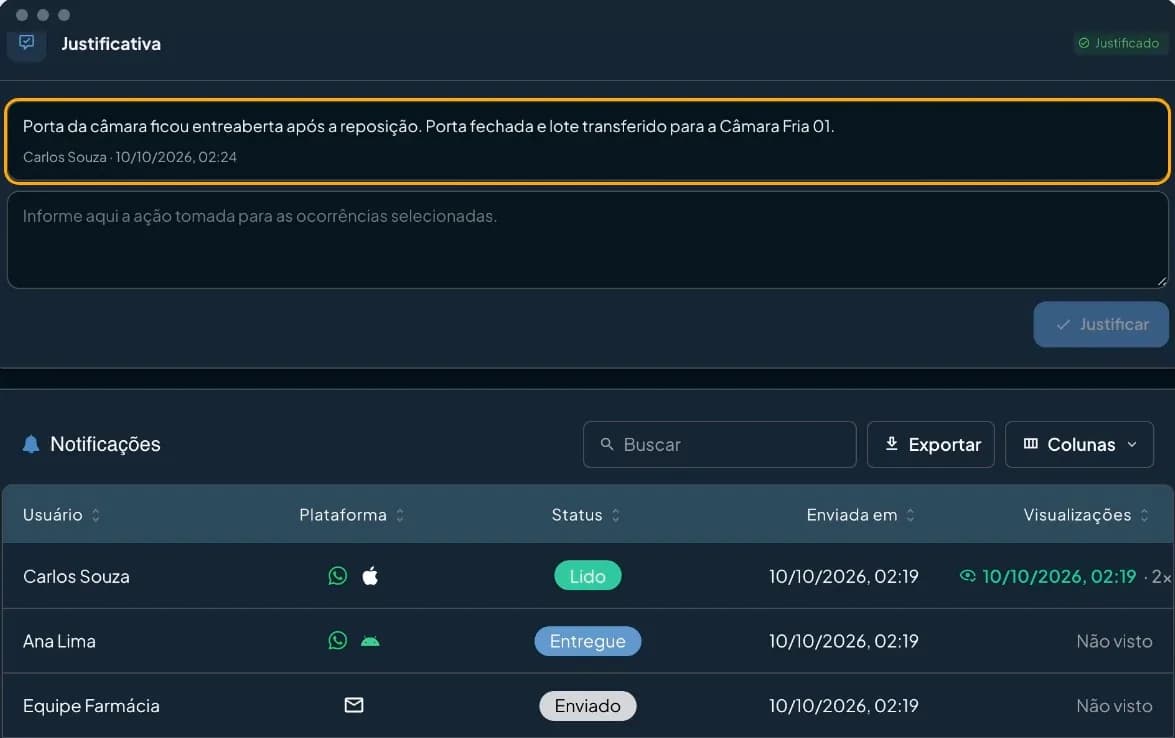The image size is (1175, 738).
Task: Click the Notificações section title
Action: 105,444
